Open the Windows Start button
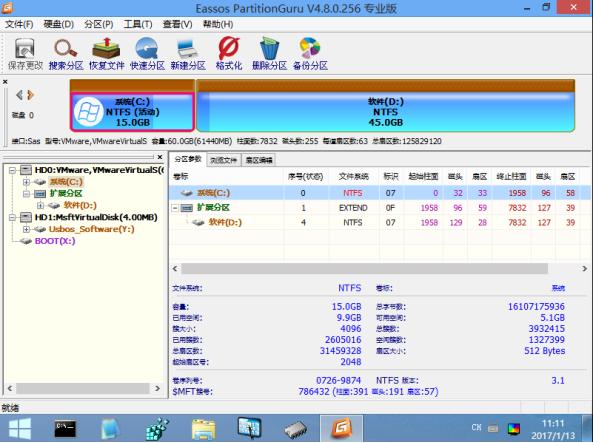The height and width of the screenshot is (443, 593). coord(20,428)
